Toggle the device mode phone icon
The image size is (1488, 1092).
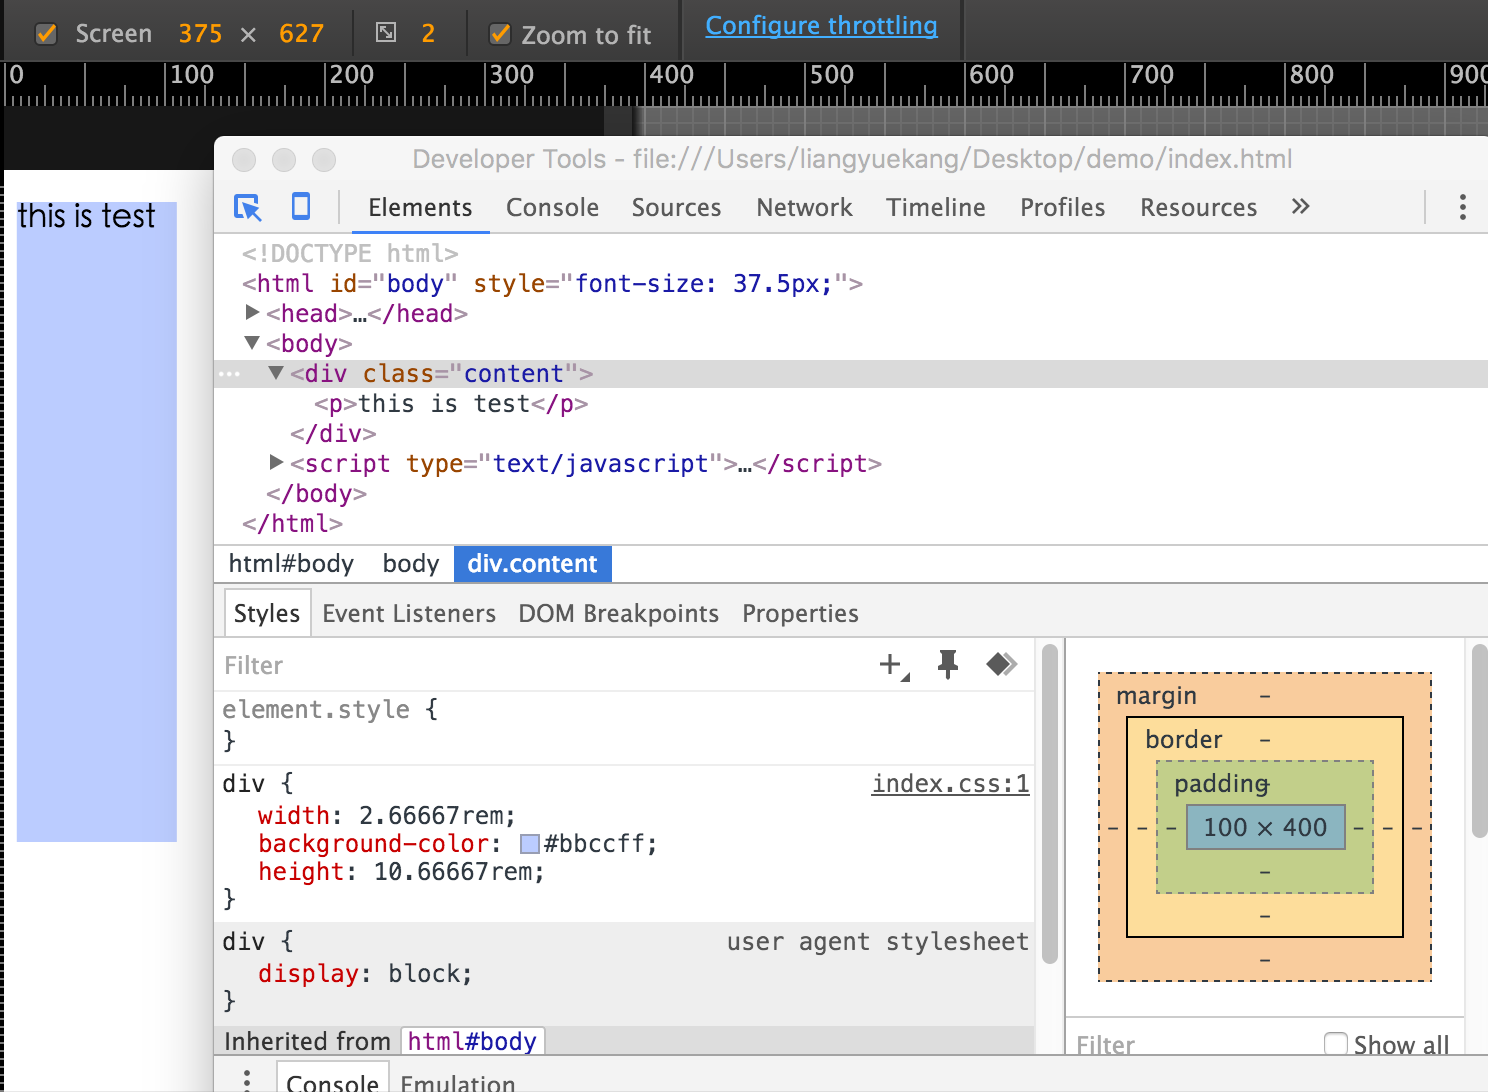pos(300,206)
